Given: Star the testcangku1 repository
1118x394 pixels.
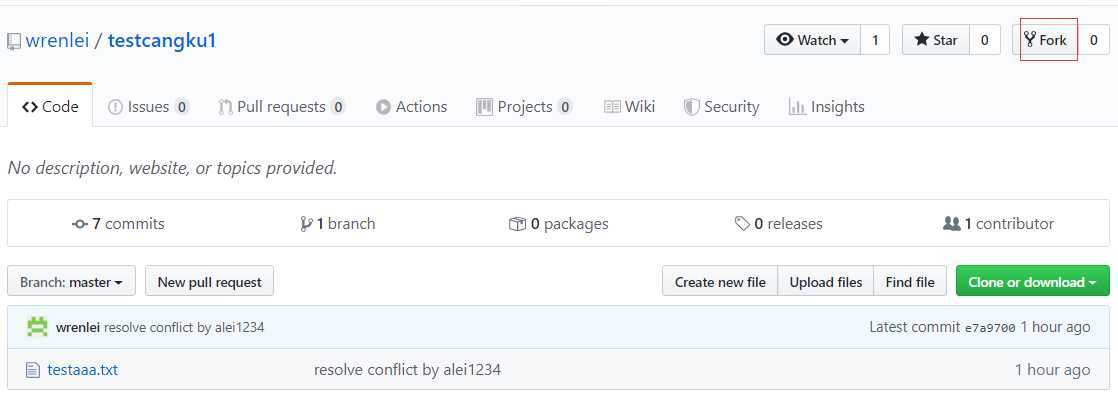Looking at the screenshot, I should tap(936, 40).
